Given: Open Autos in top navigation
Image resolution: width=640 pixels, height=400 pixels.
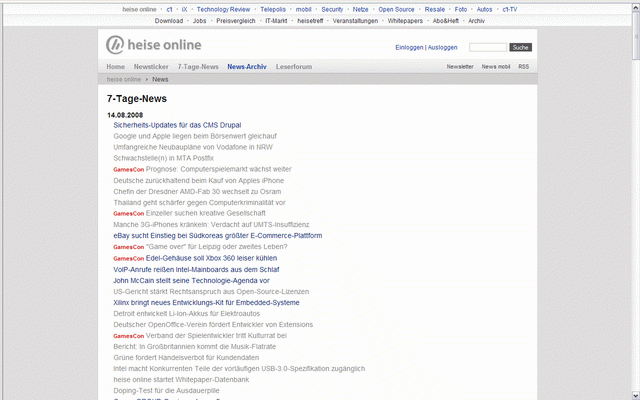Looking at the screenshot, I should click(484, 9).
